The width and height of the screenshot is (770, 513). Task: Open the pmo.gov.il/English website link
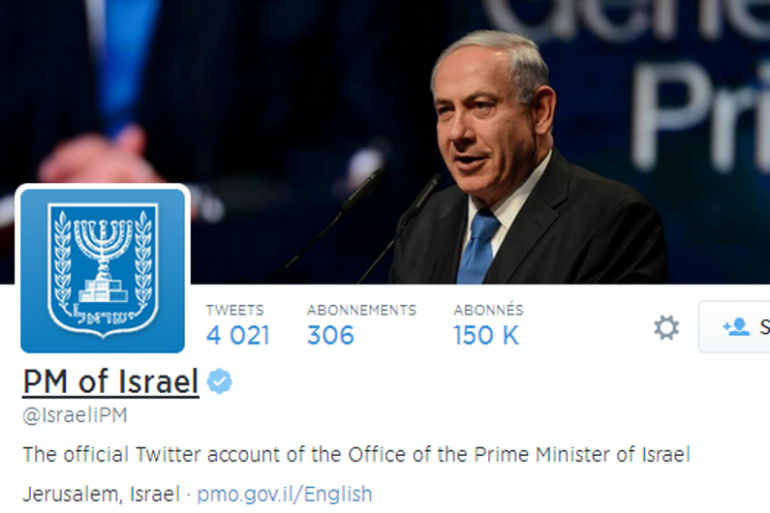[285, 494]
